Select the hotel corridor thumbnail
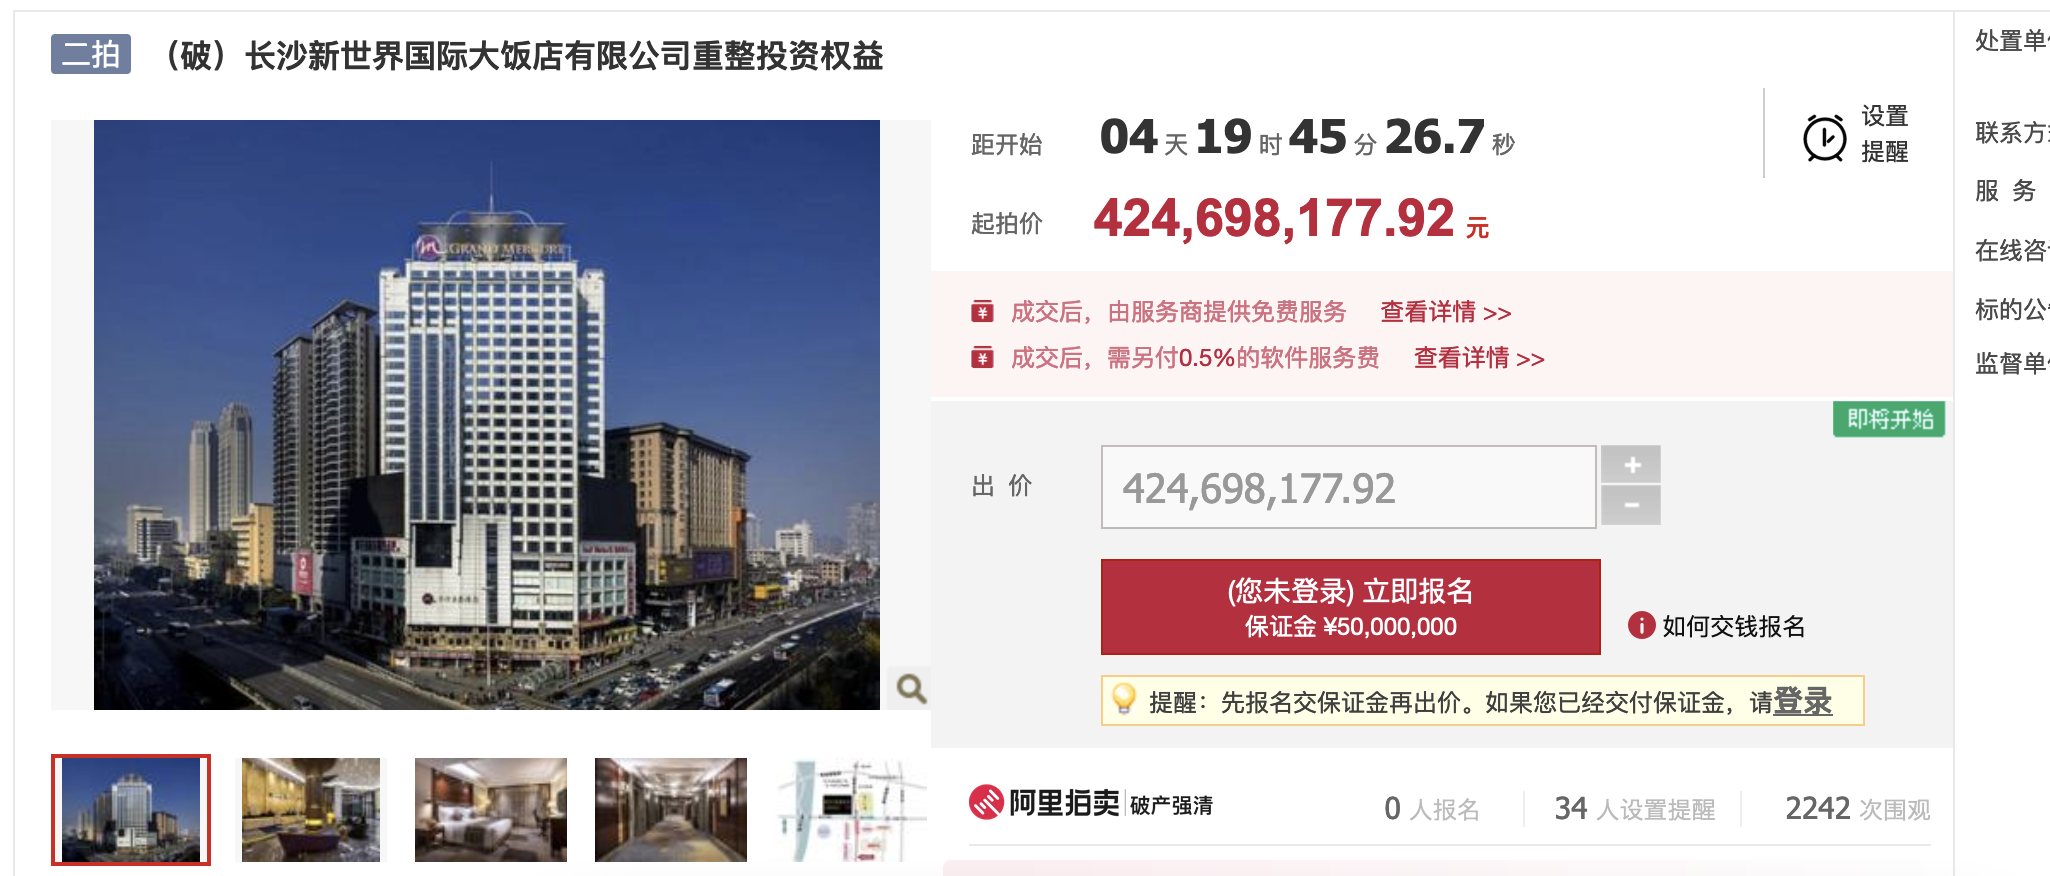The width and height of the screenshot is (2050, 876). (671, 810)
